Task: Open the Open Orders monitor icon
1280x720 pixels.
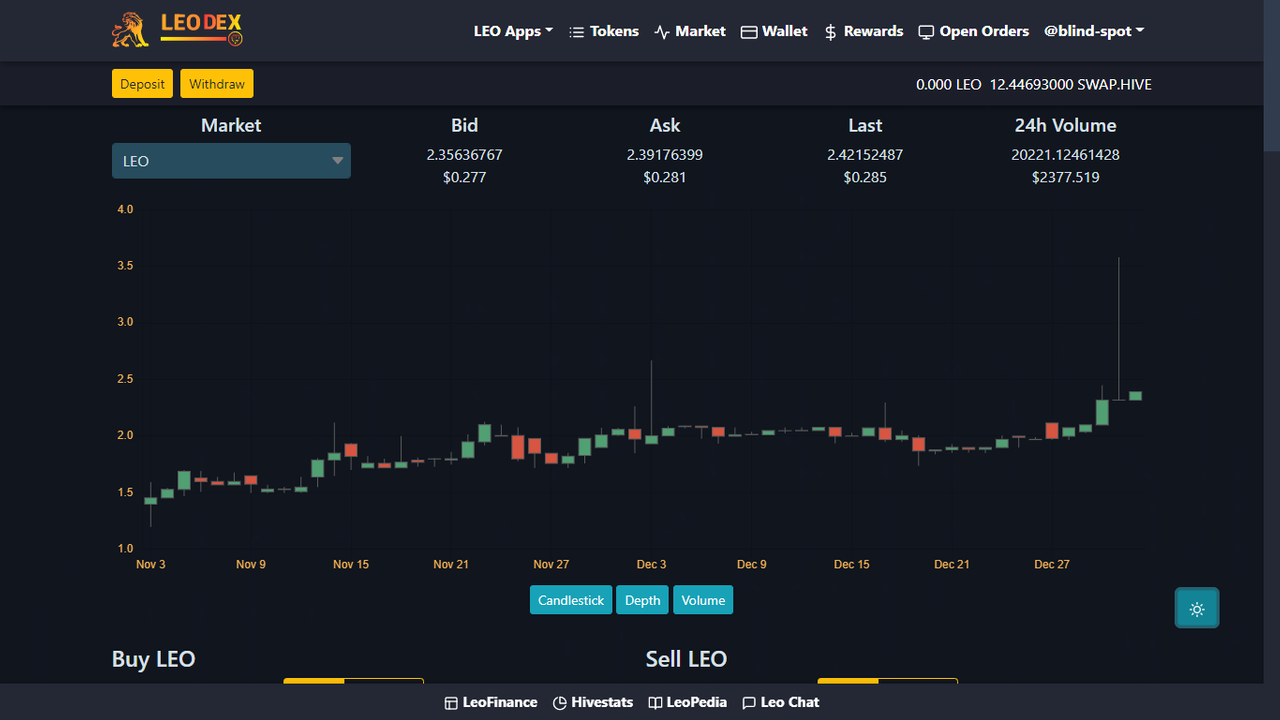Action: tap(926, 32)
